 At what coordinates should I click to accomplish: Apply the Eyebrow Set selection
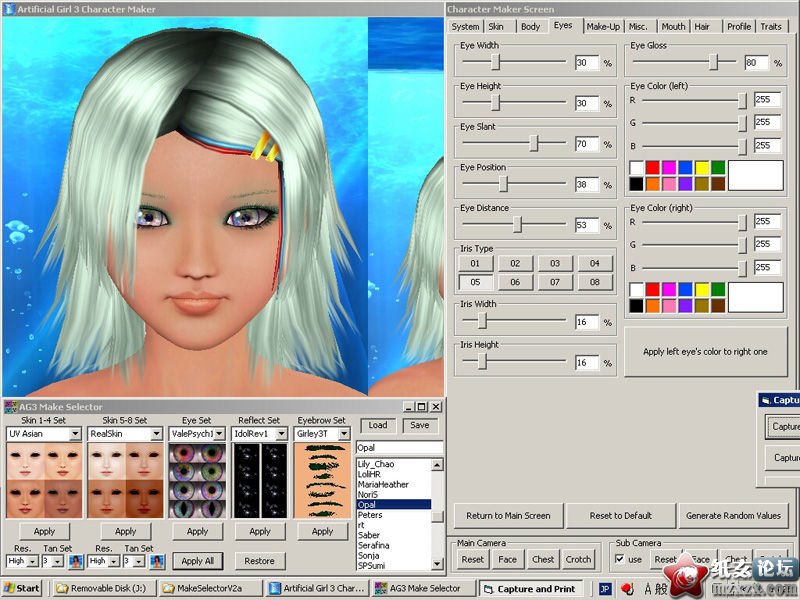pos(322,532)
